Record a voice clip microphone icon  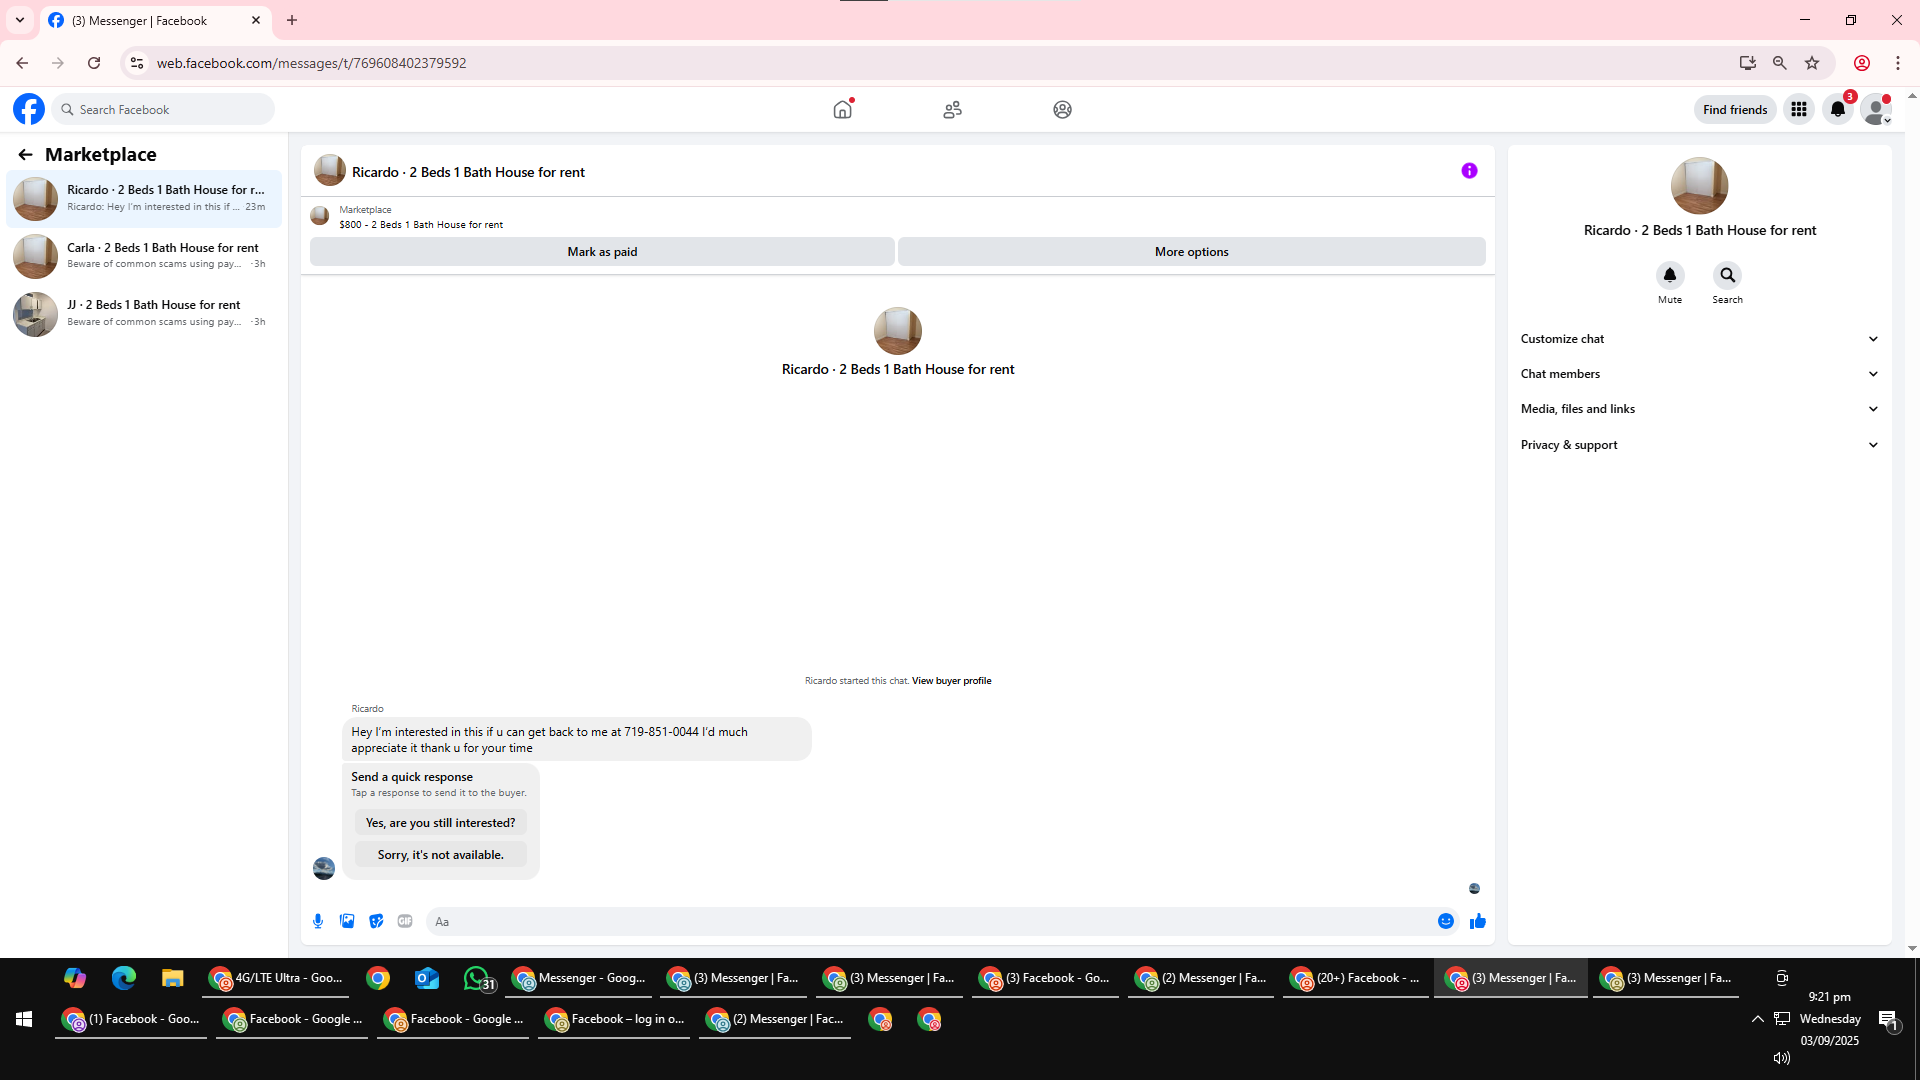point(318,921)
